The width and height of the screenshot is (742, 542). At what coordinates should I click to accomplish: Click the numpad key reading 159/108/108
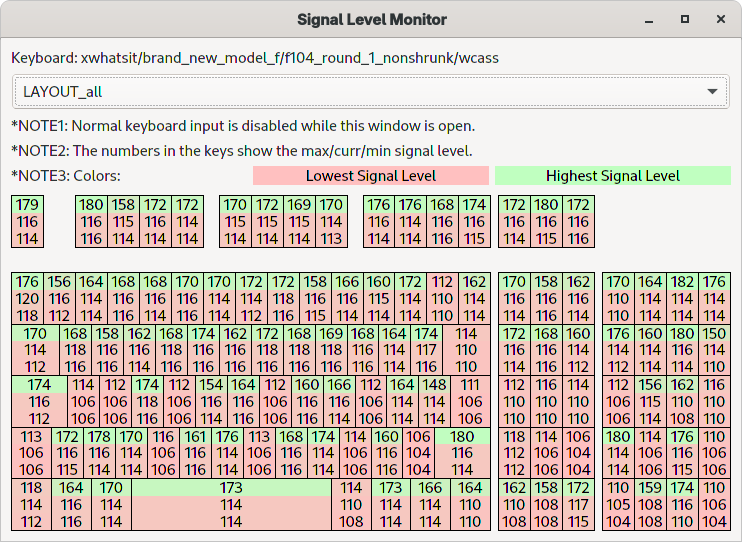pos(651,505)
